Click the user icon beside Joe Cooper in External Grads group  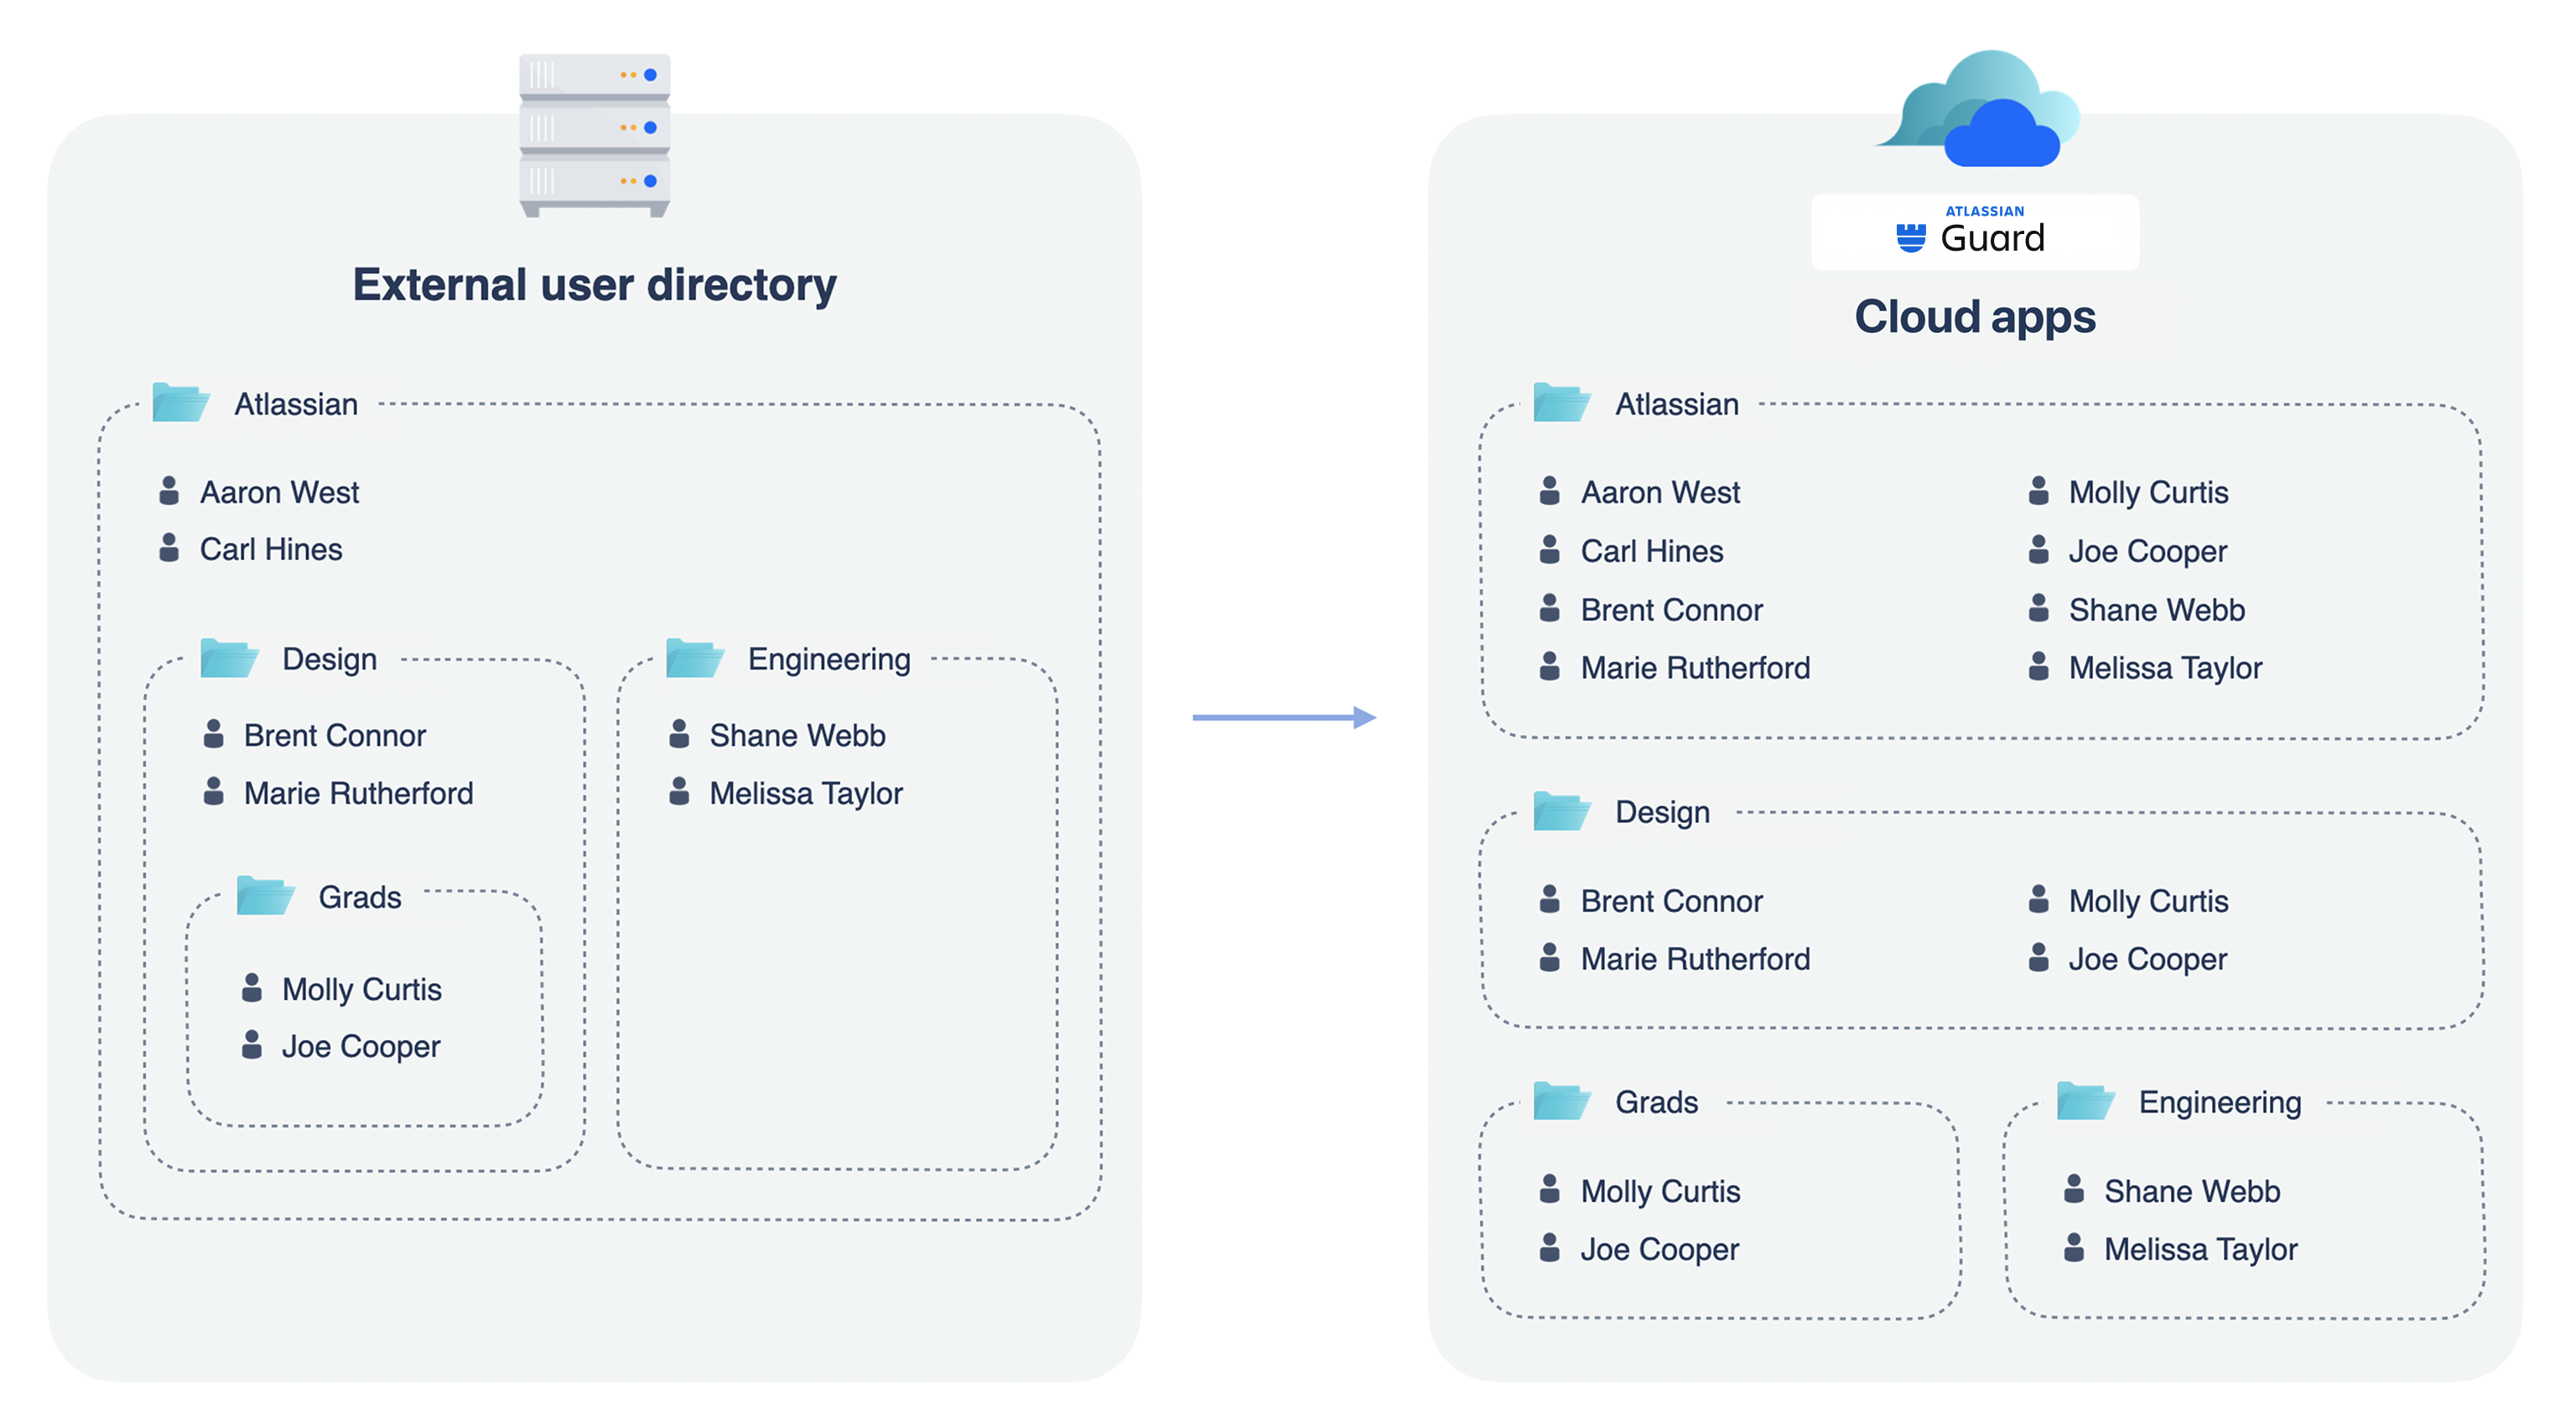(251, 1044)
